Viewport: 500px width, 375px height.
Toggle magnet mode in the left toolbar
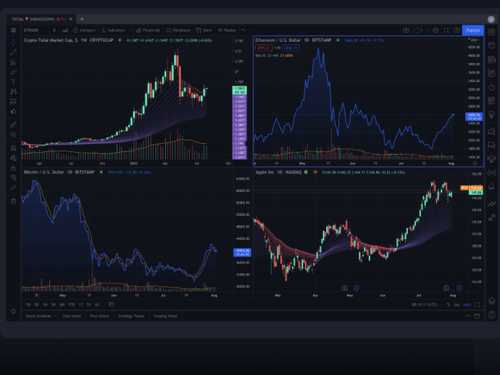(x=13, y=148)
